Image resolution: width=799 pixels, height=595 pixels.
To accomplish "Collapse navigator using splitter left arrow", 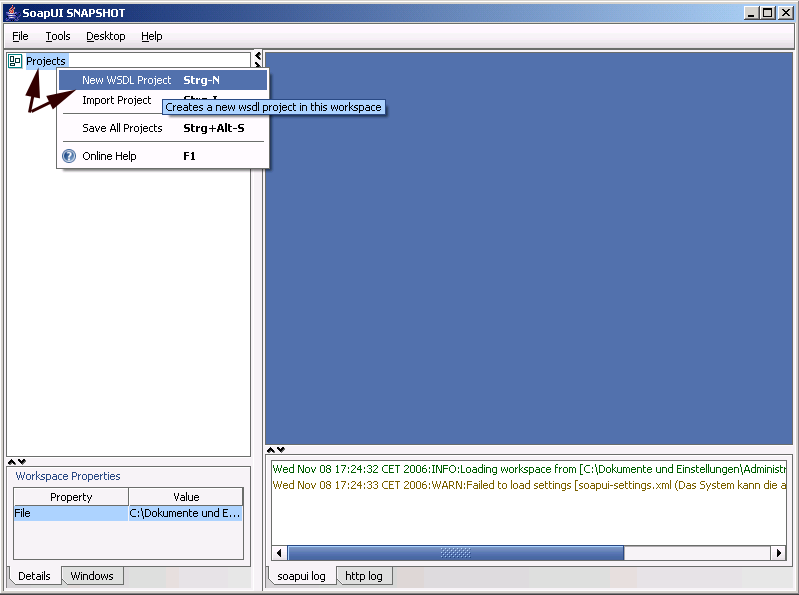I will [x=258, y=56].
